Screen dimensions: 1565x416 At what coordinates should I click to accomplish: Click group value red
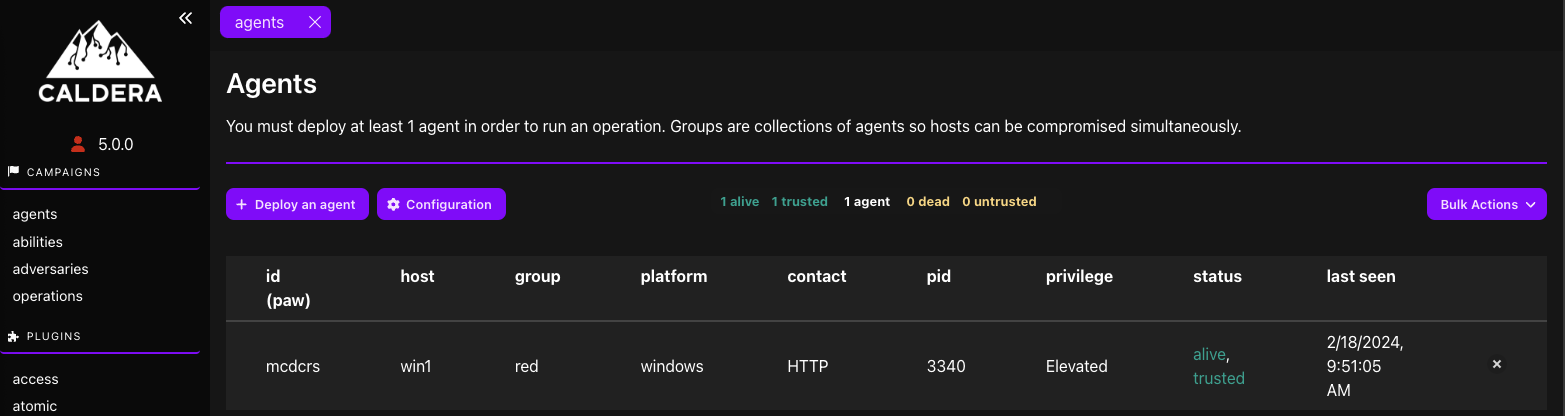click(527, 366)
